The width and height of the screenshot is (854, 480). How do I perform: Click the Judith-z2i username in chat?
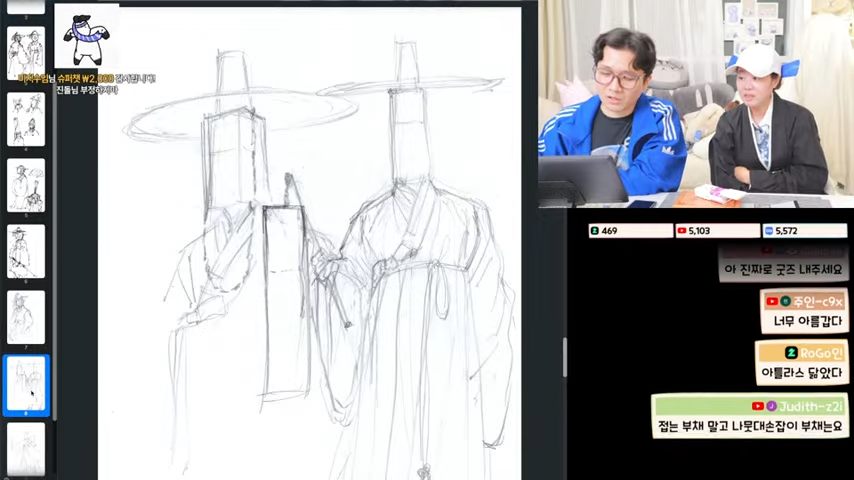coord(810,406)
